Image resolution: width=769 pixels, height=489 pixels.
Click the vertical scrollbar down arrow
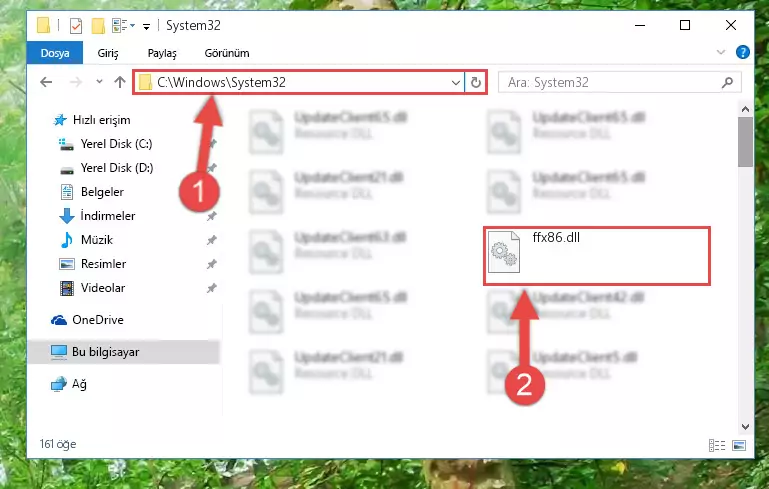[x=745, y=427]
